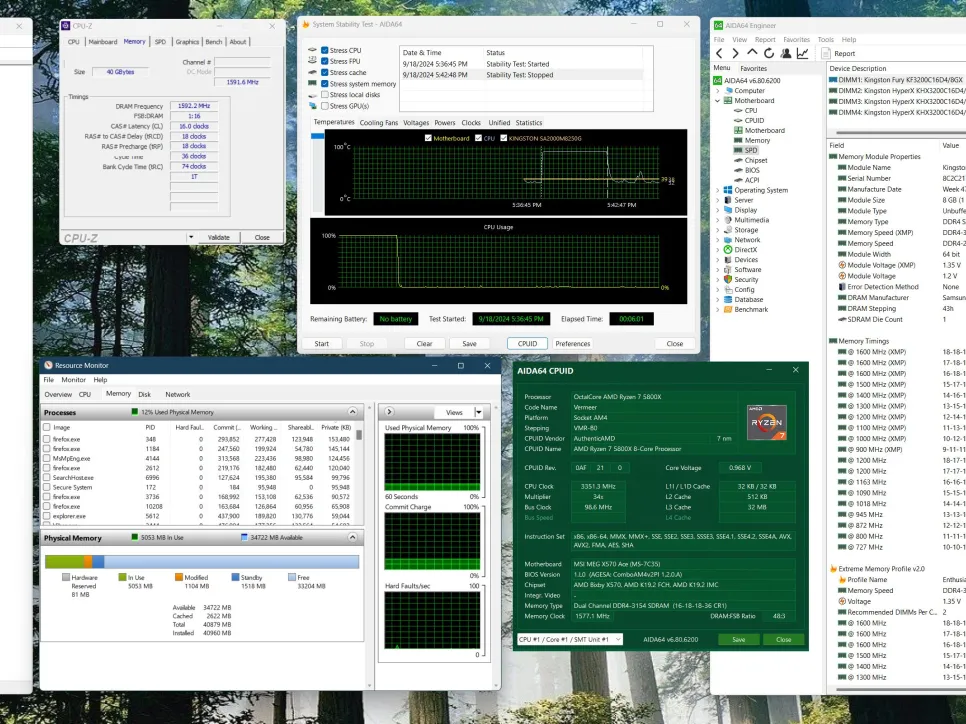The image size is (966, 724).
Task: Click the AIDA64 Engineer forward arrow icon
Action: click(735, 54)
